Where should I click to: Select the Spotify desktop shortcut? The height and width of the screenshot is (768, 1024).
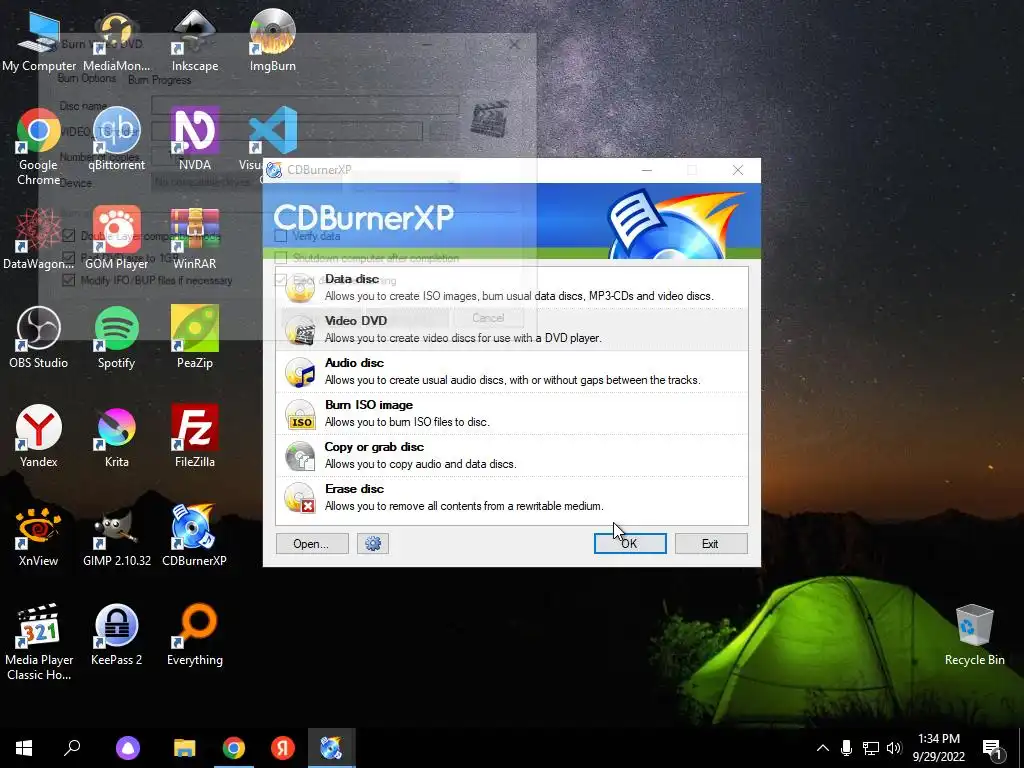(117, 338)
